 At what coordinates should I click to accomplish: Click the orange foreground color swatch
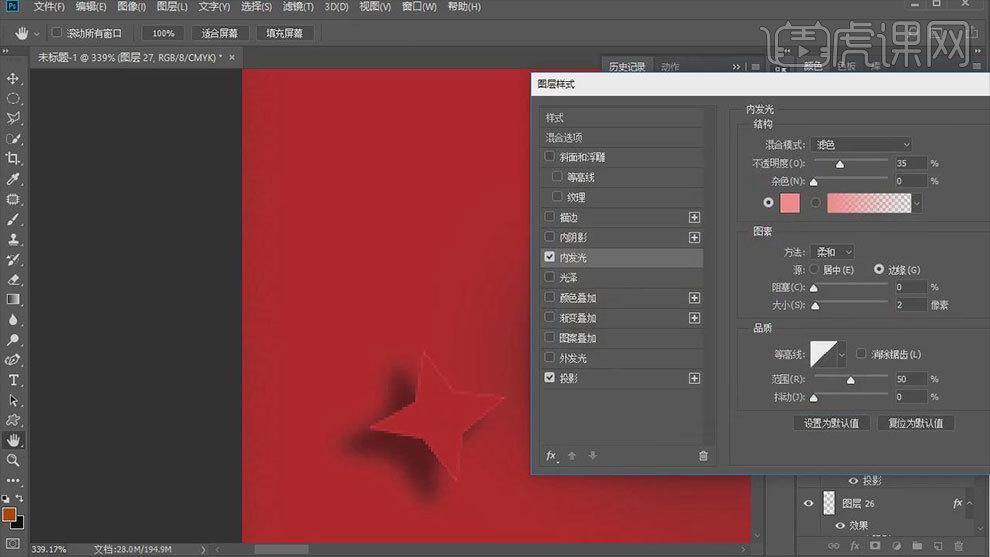[x=9, y=515]
